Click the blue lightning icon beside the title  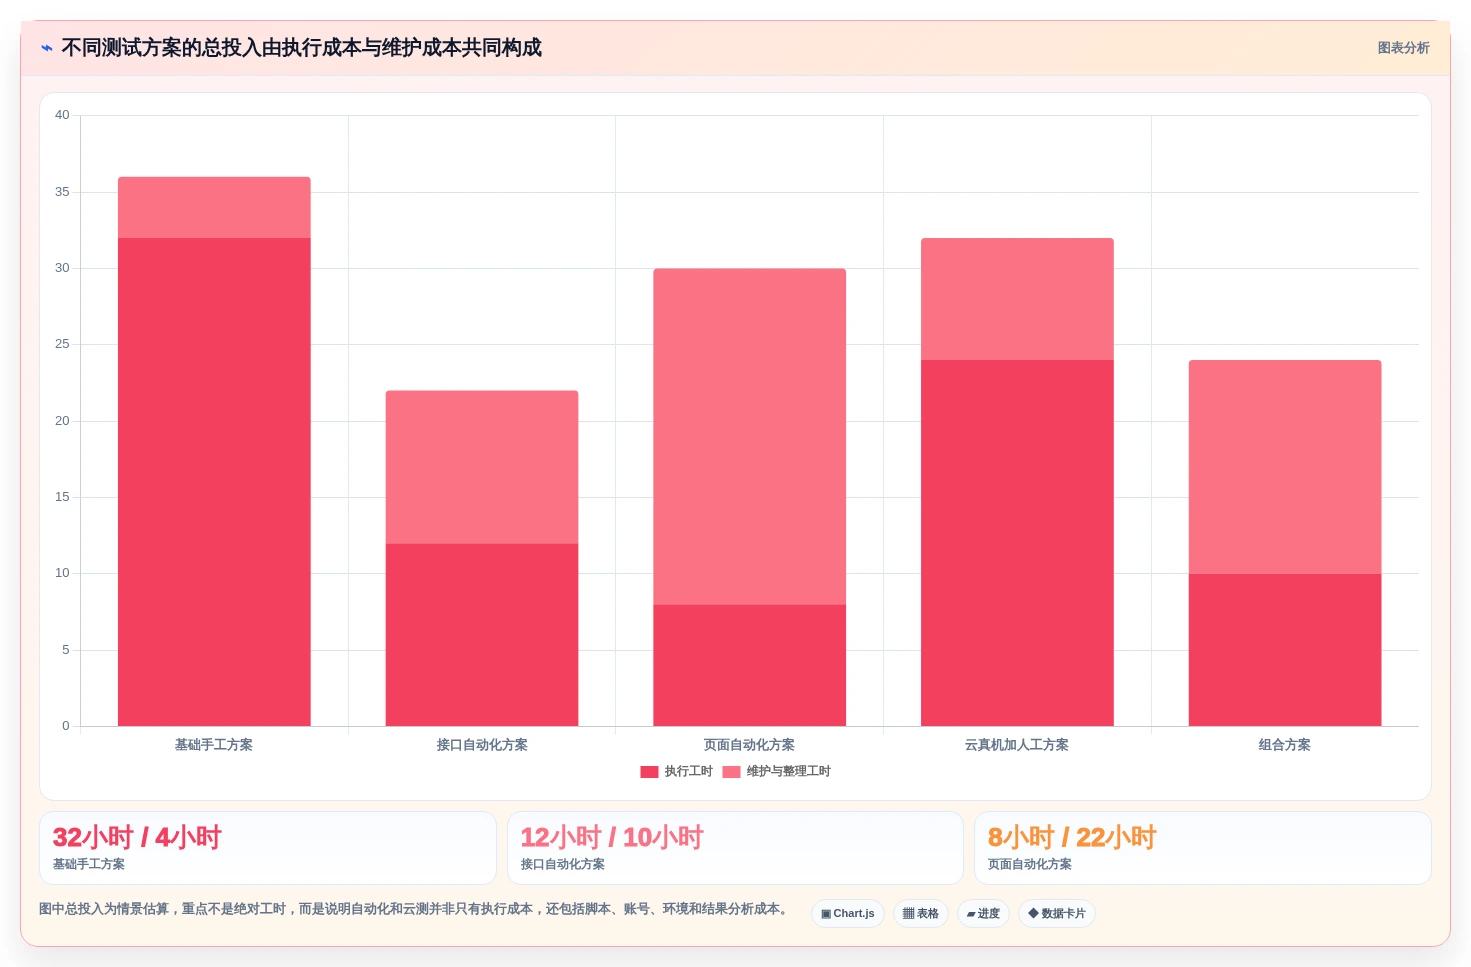[x=47, y=48]
